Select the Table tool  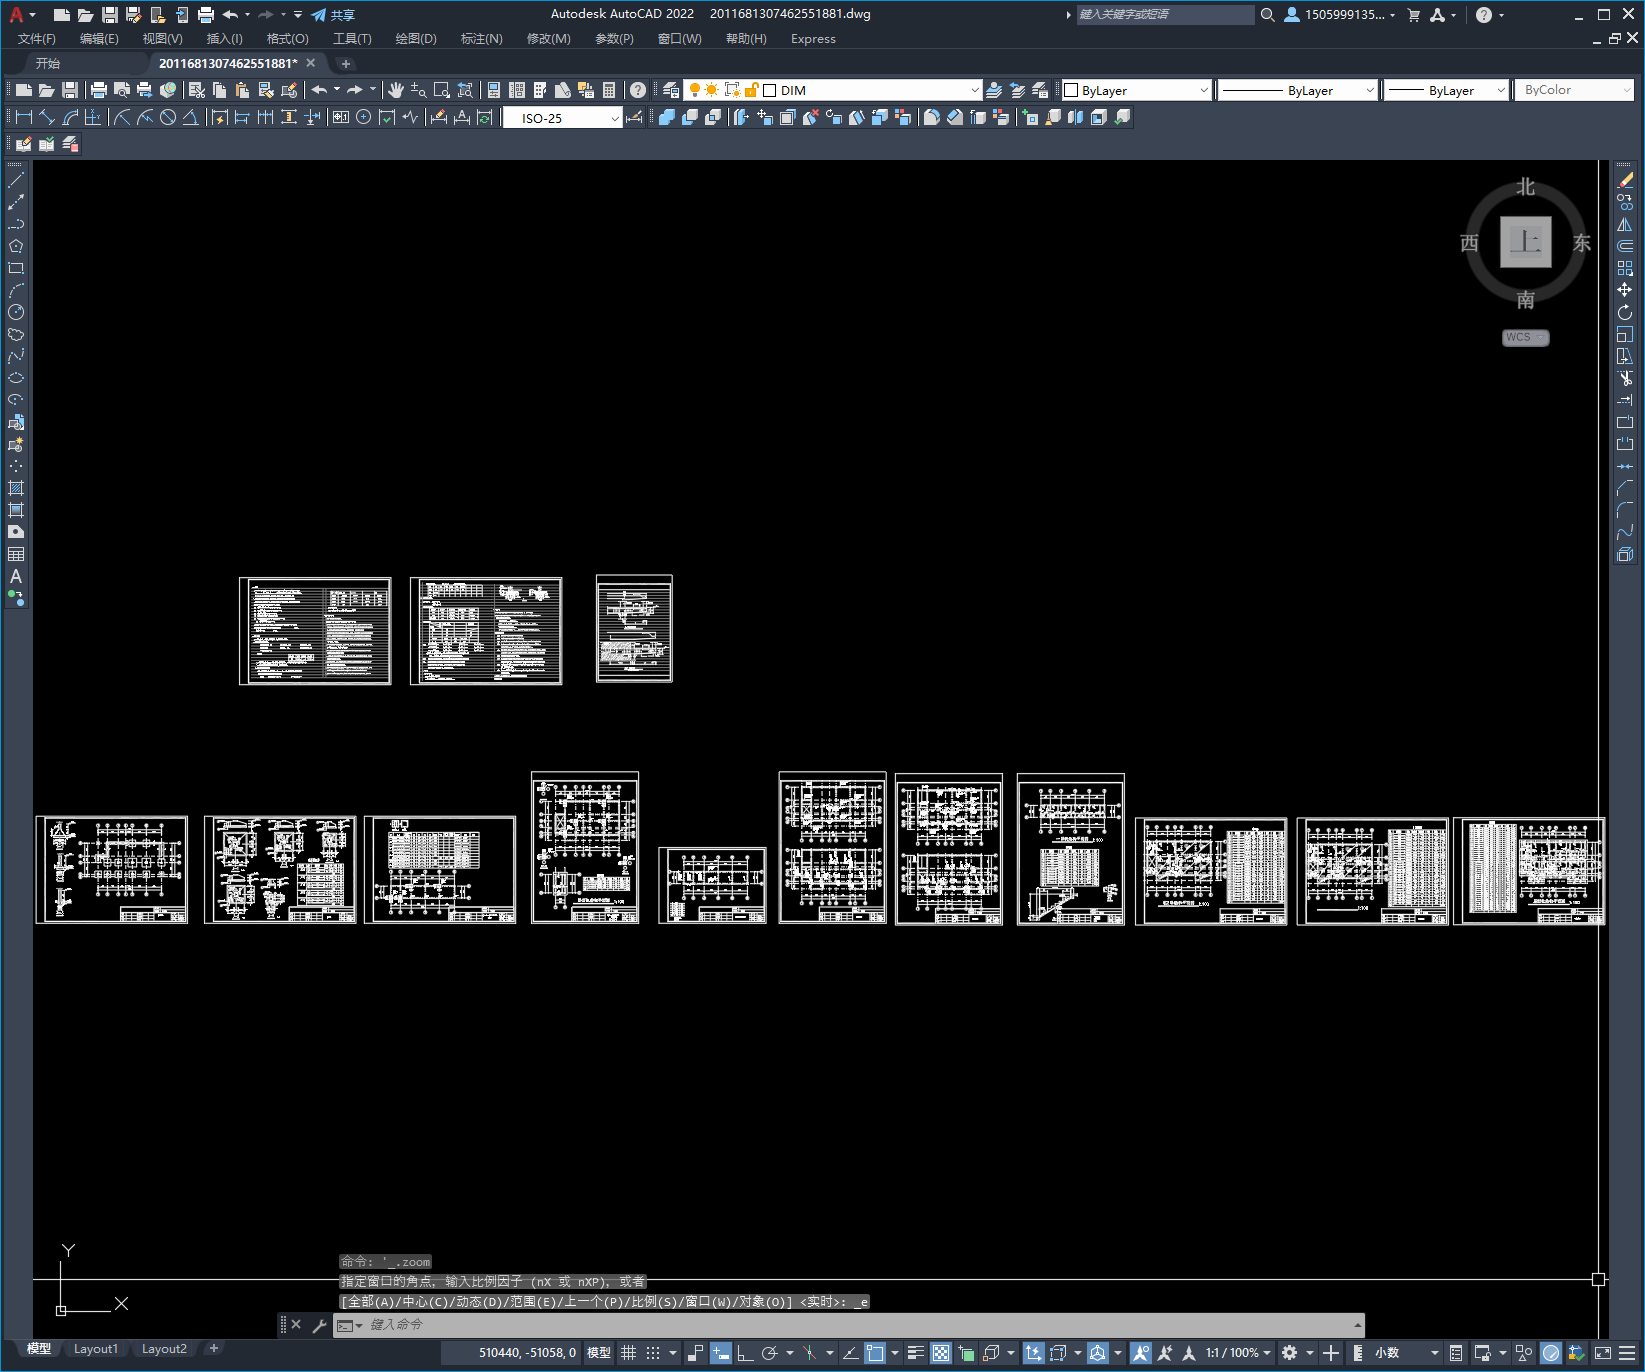coord(16,554)
